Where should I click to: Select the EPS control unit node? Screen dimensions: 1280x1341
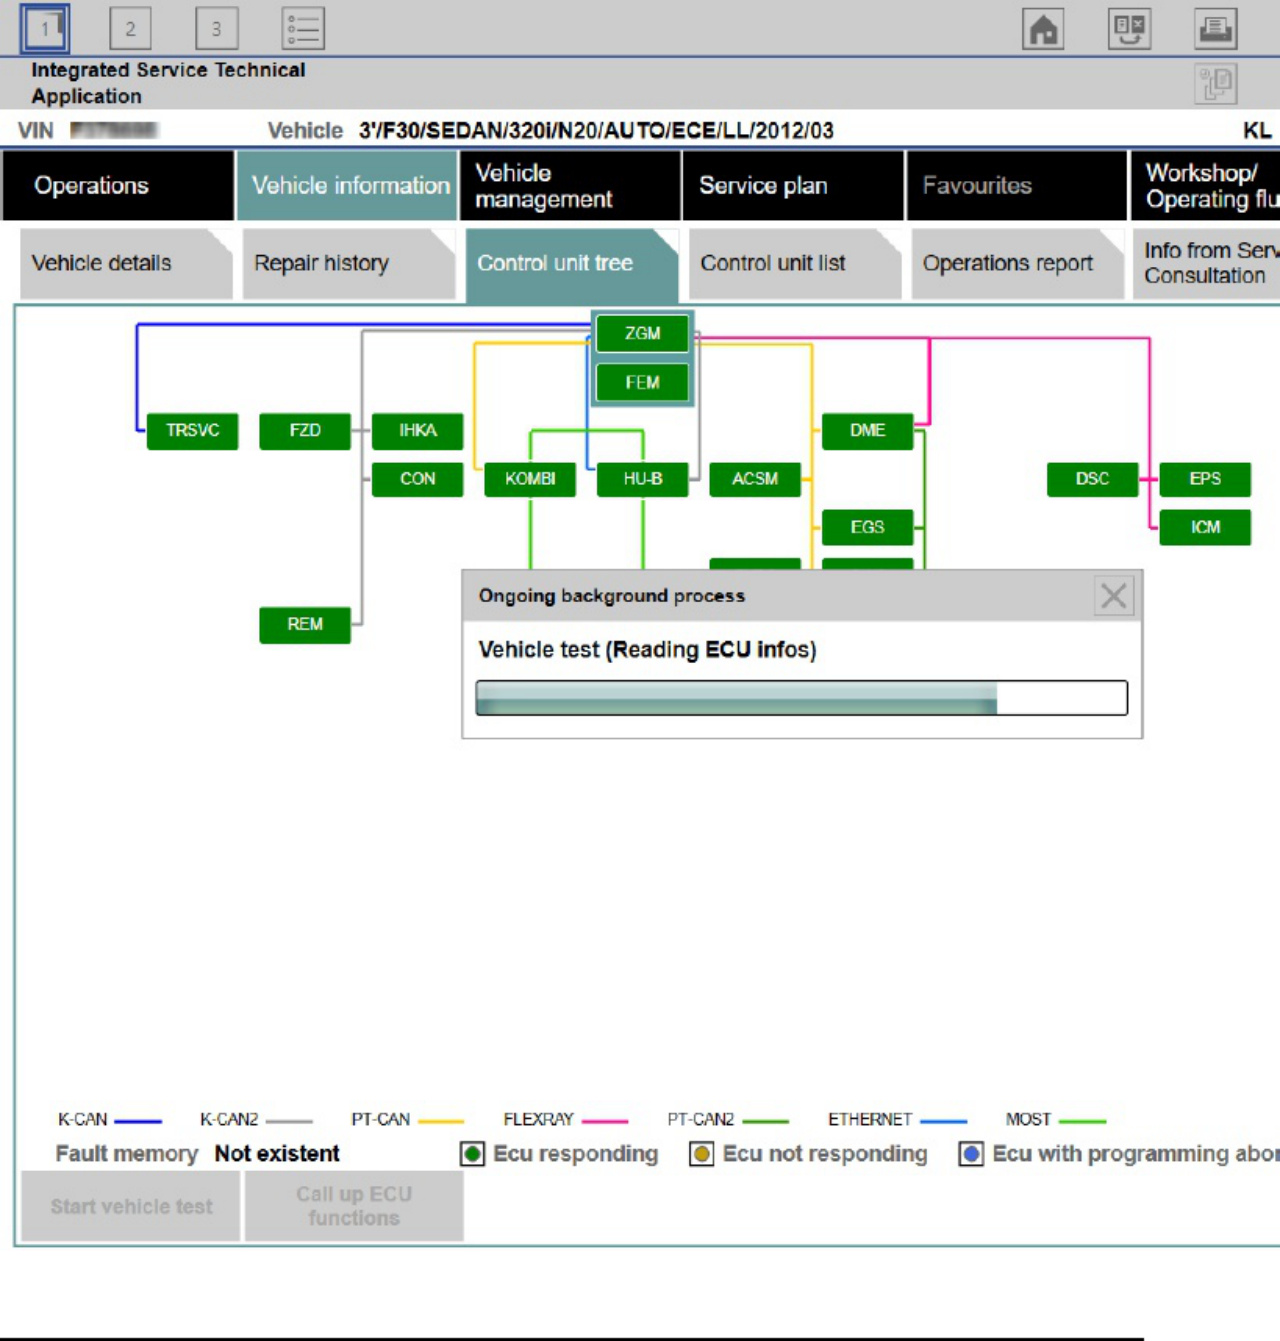[x=1205, y=479]
